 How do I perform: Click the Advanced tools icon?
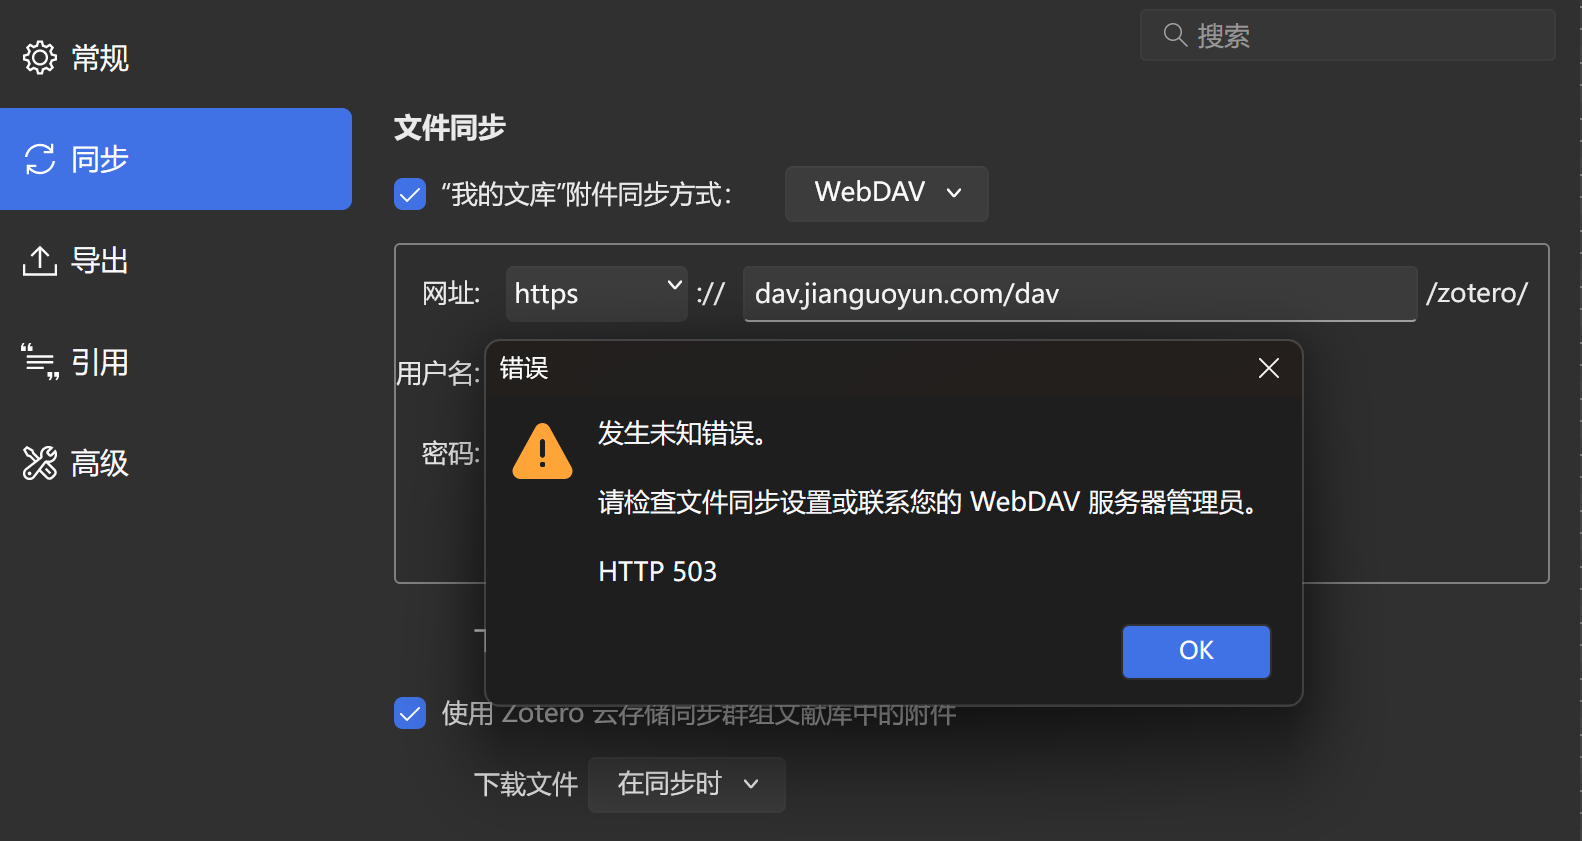coord(40,463)
